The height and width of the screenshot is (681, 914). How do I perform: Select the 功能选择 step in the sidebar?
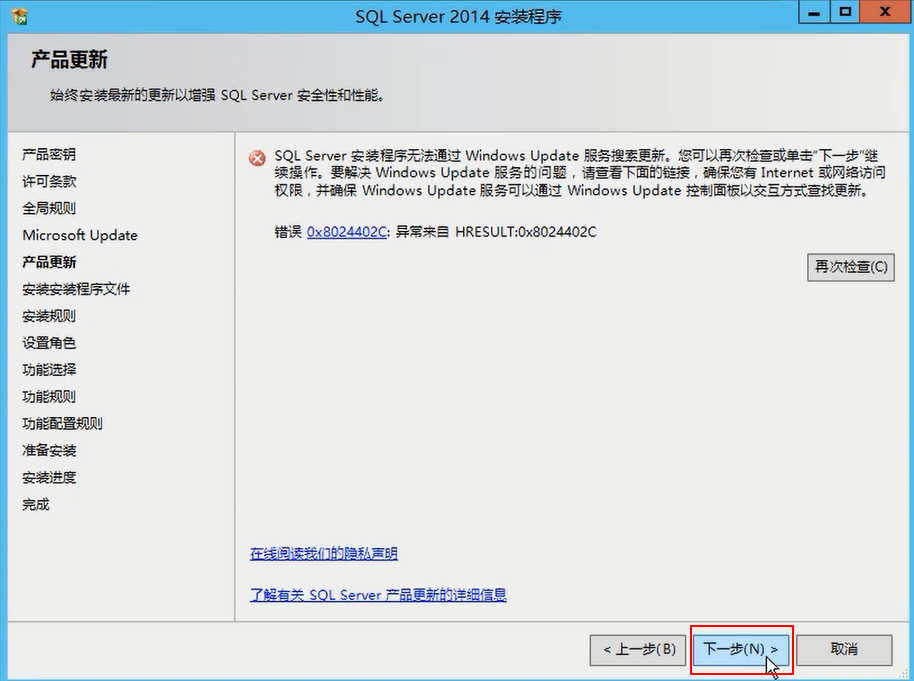pyautogui.click(x=49, y=370)
